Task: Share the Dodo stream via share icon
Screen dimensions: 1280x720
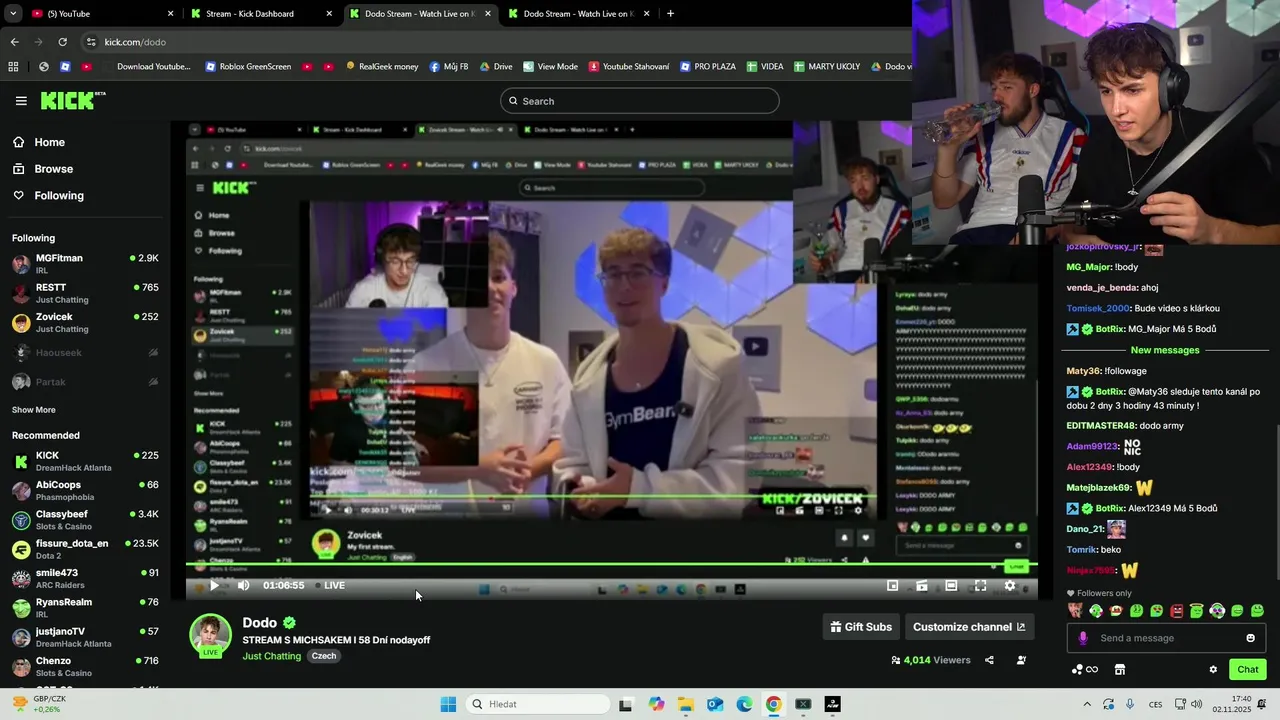Action: [989, 660]
